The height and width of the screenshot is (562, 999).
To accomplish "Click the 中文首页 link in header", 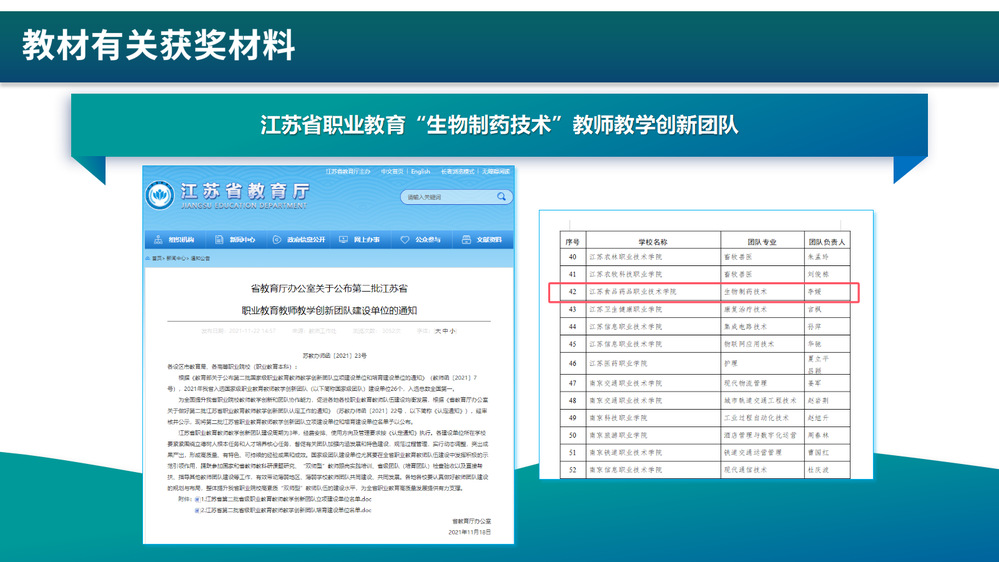I will (390, 171).
